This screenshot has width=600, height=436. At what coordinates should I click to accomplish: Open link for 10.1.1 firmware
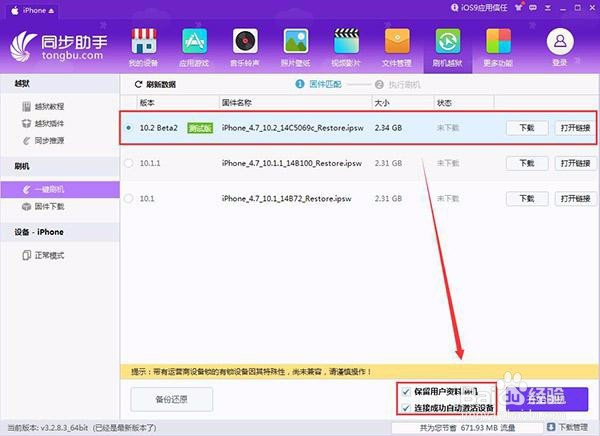point(575,163)
